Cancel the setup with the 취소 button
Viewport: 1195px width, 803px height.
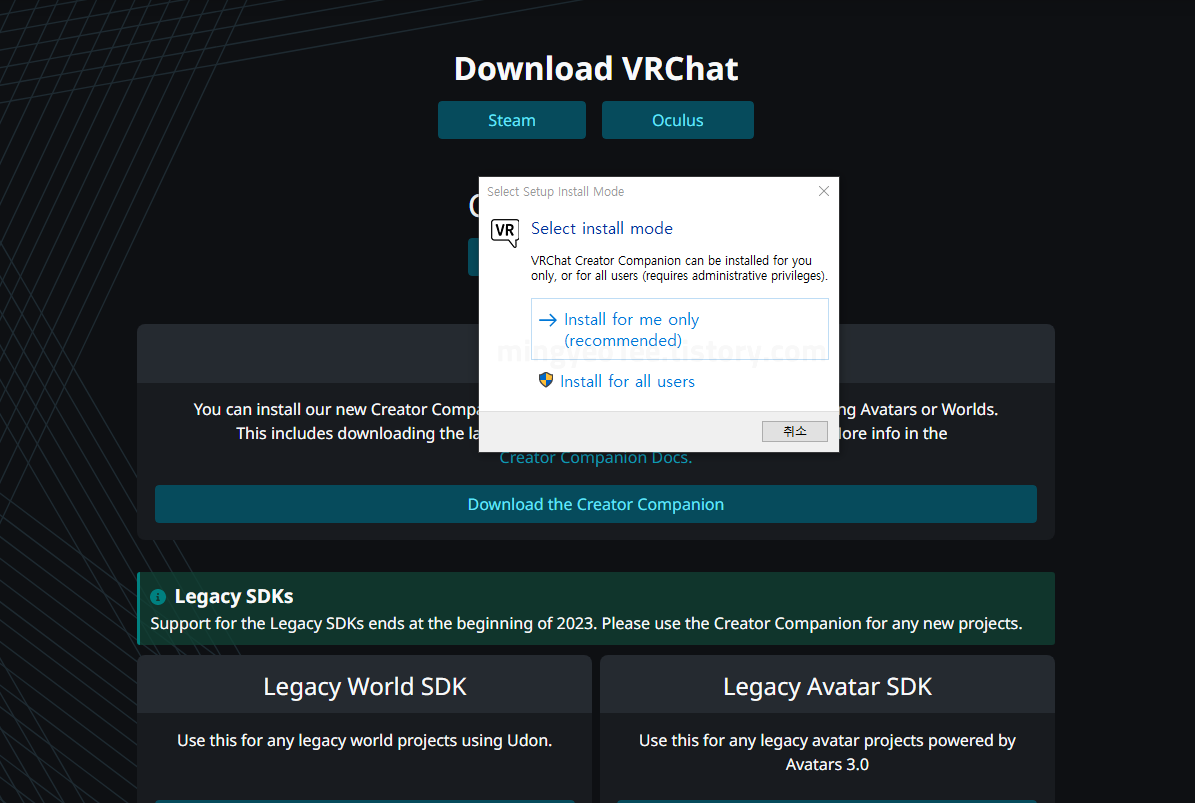pyautogui.click(x=795, y=431)
